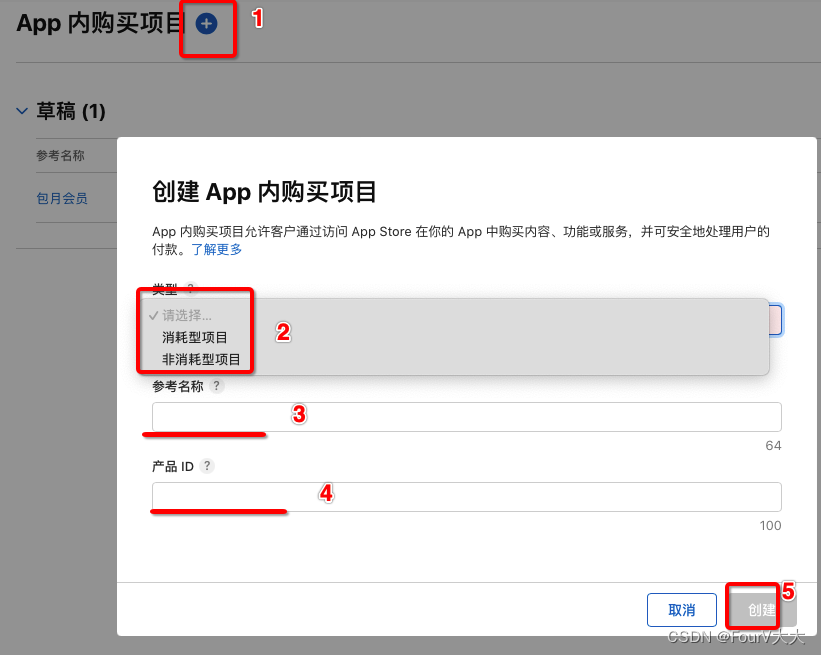Open the 包月会员 draft item
The height and width of the screenshot is (655, 821).
(62, 198)
